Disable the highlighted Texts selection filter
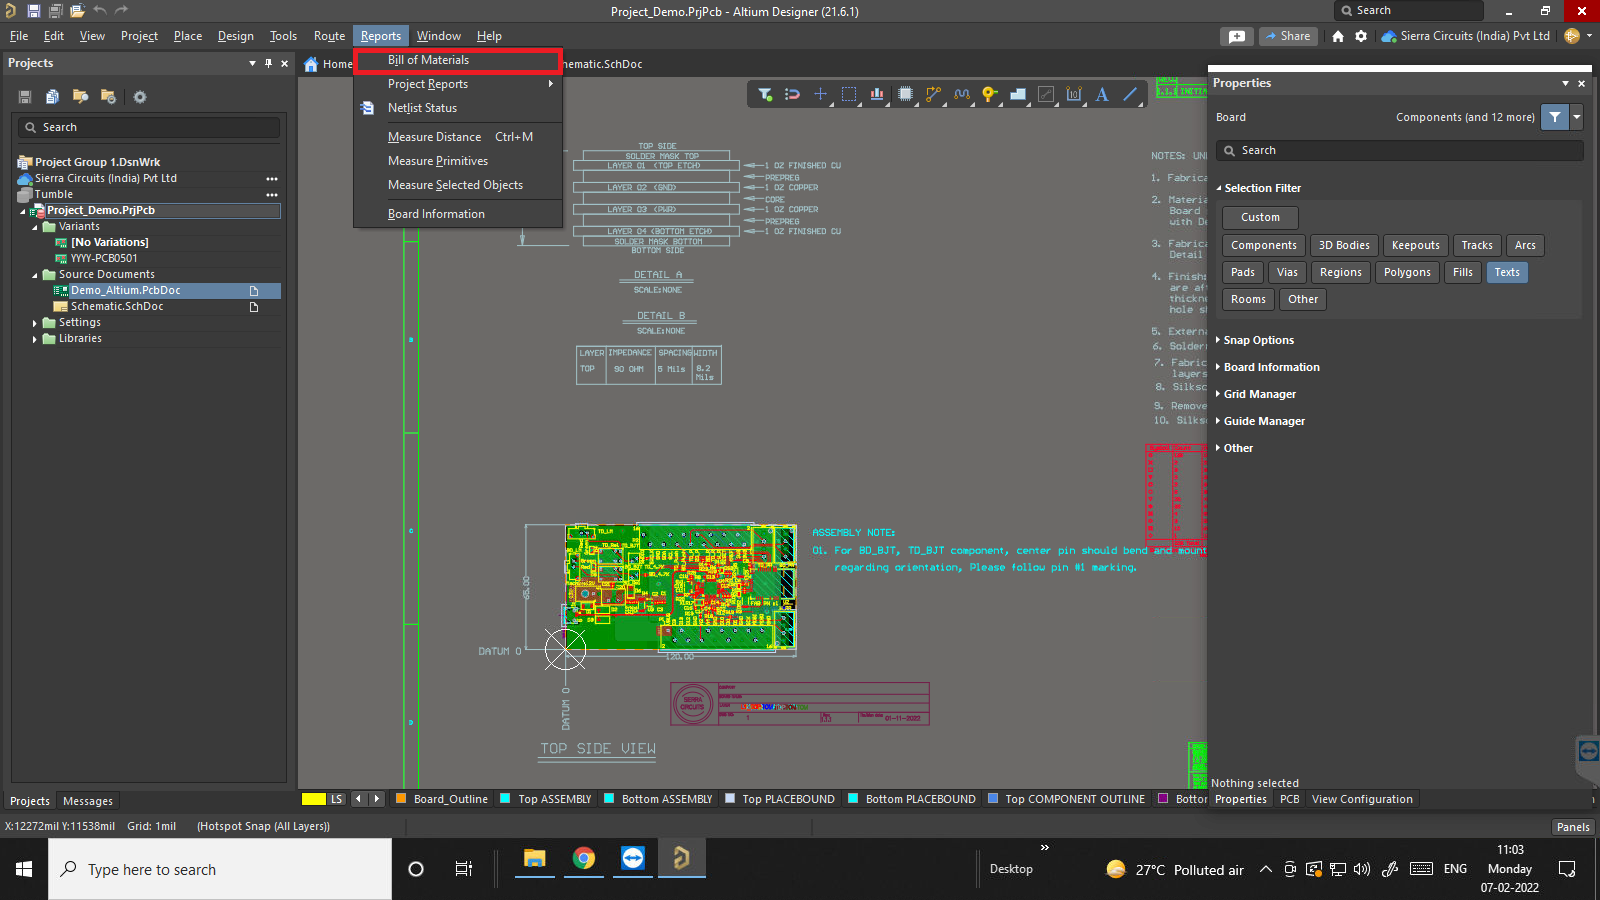The width and height of the screenshot is (1600, 900). [x=1507, y=272]
